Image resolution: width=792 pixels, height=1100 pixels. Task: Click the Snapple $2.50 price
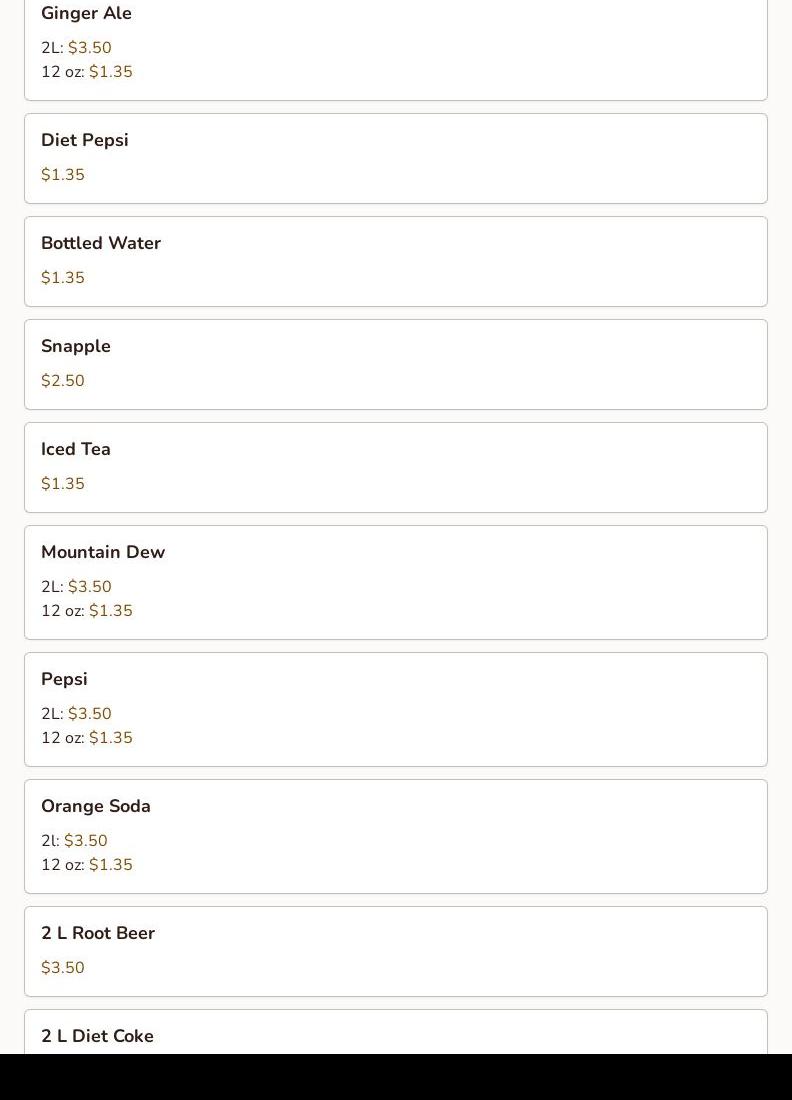63,381
